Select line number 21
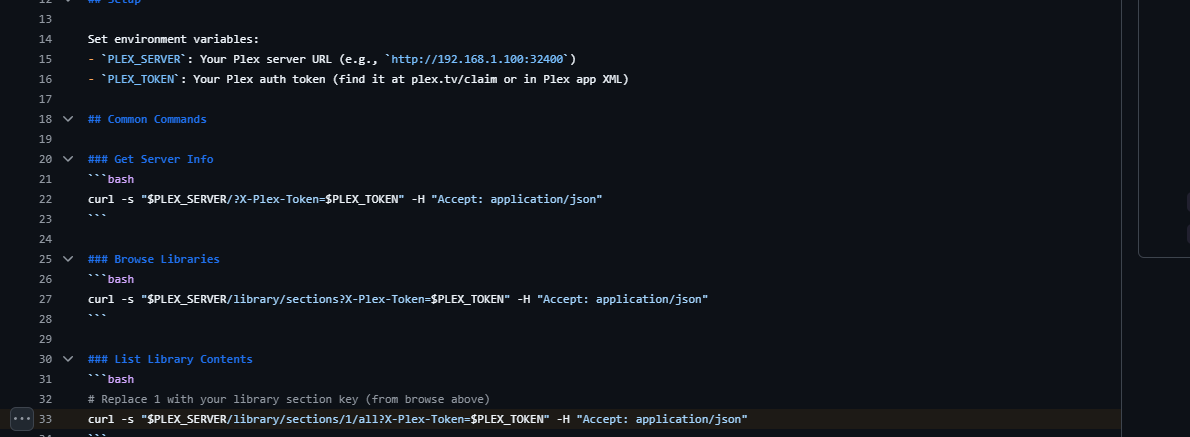This screenshot has height=437, width=1190. click(x=45, y=179)
